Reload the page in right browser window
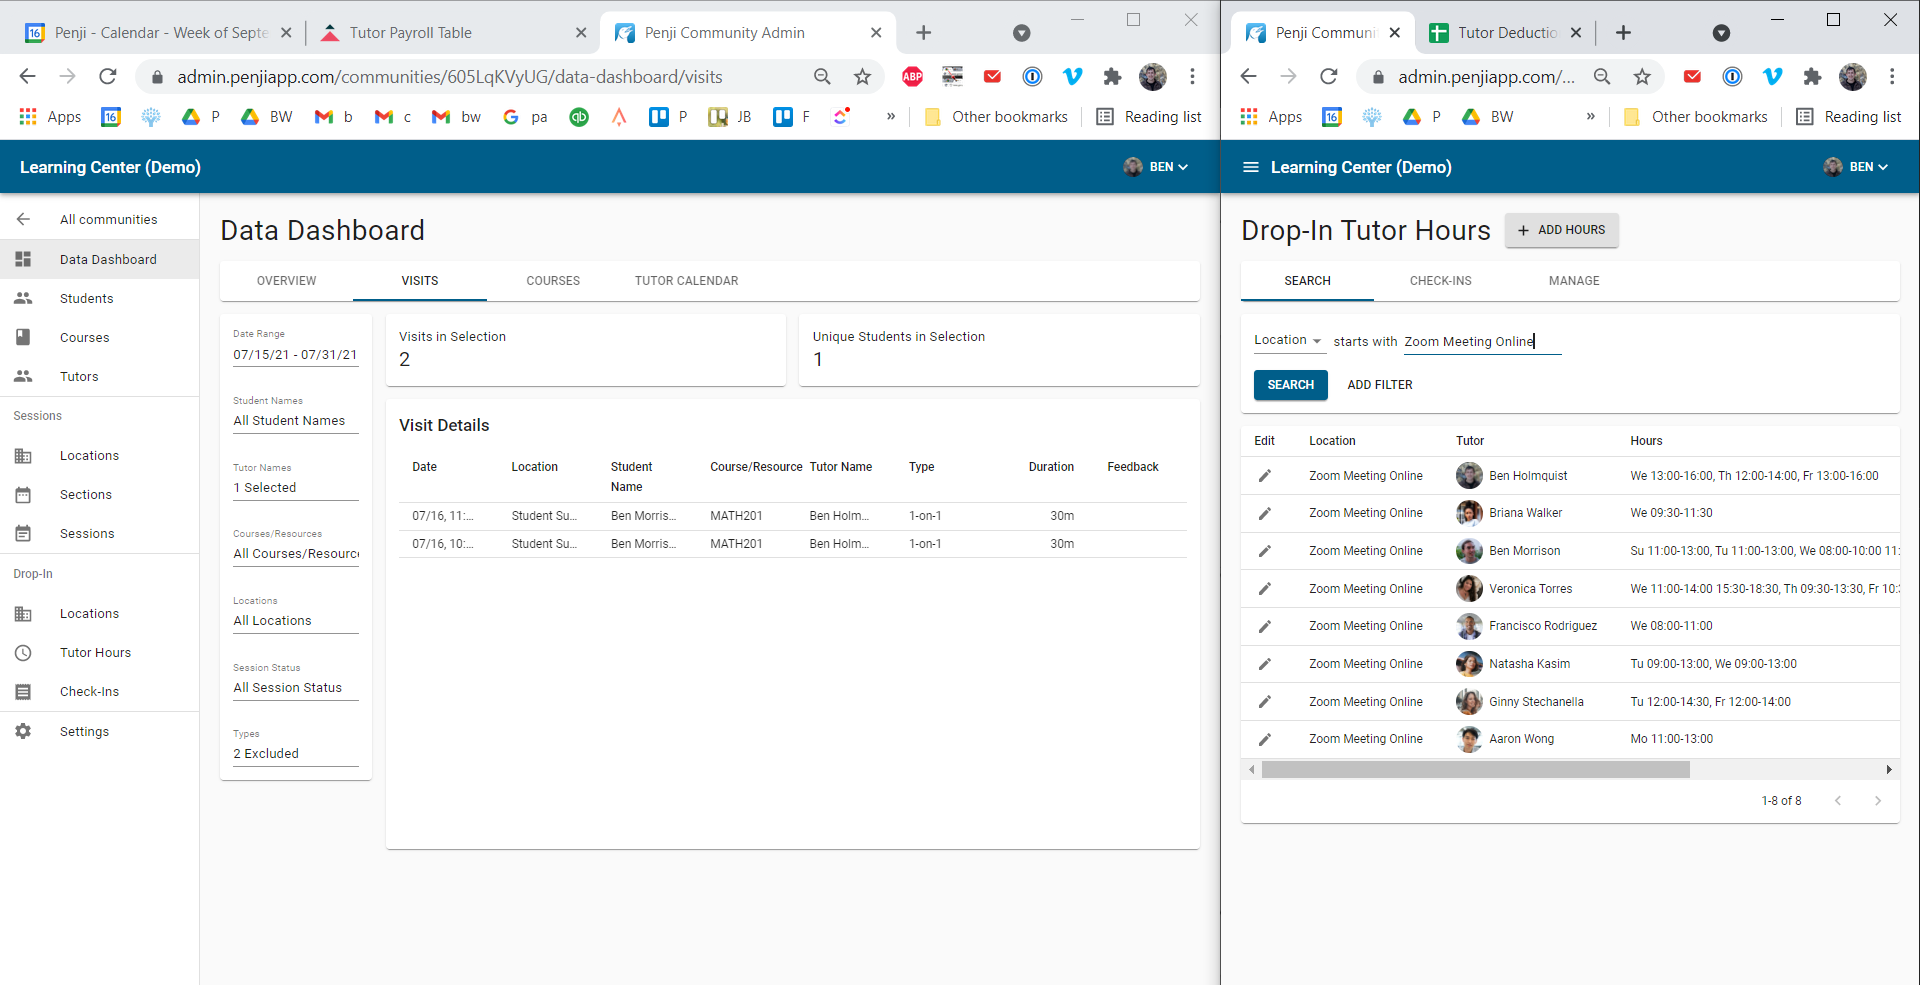1920x985 pixels. pos(1328,77)
